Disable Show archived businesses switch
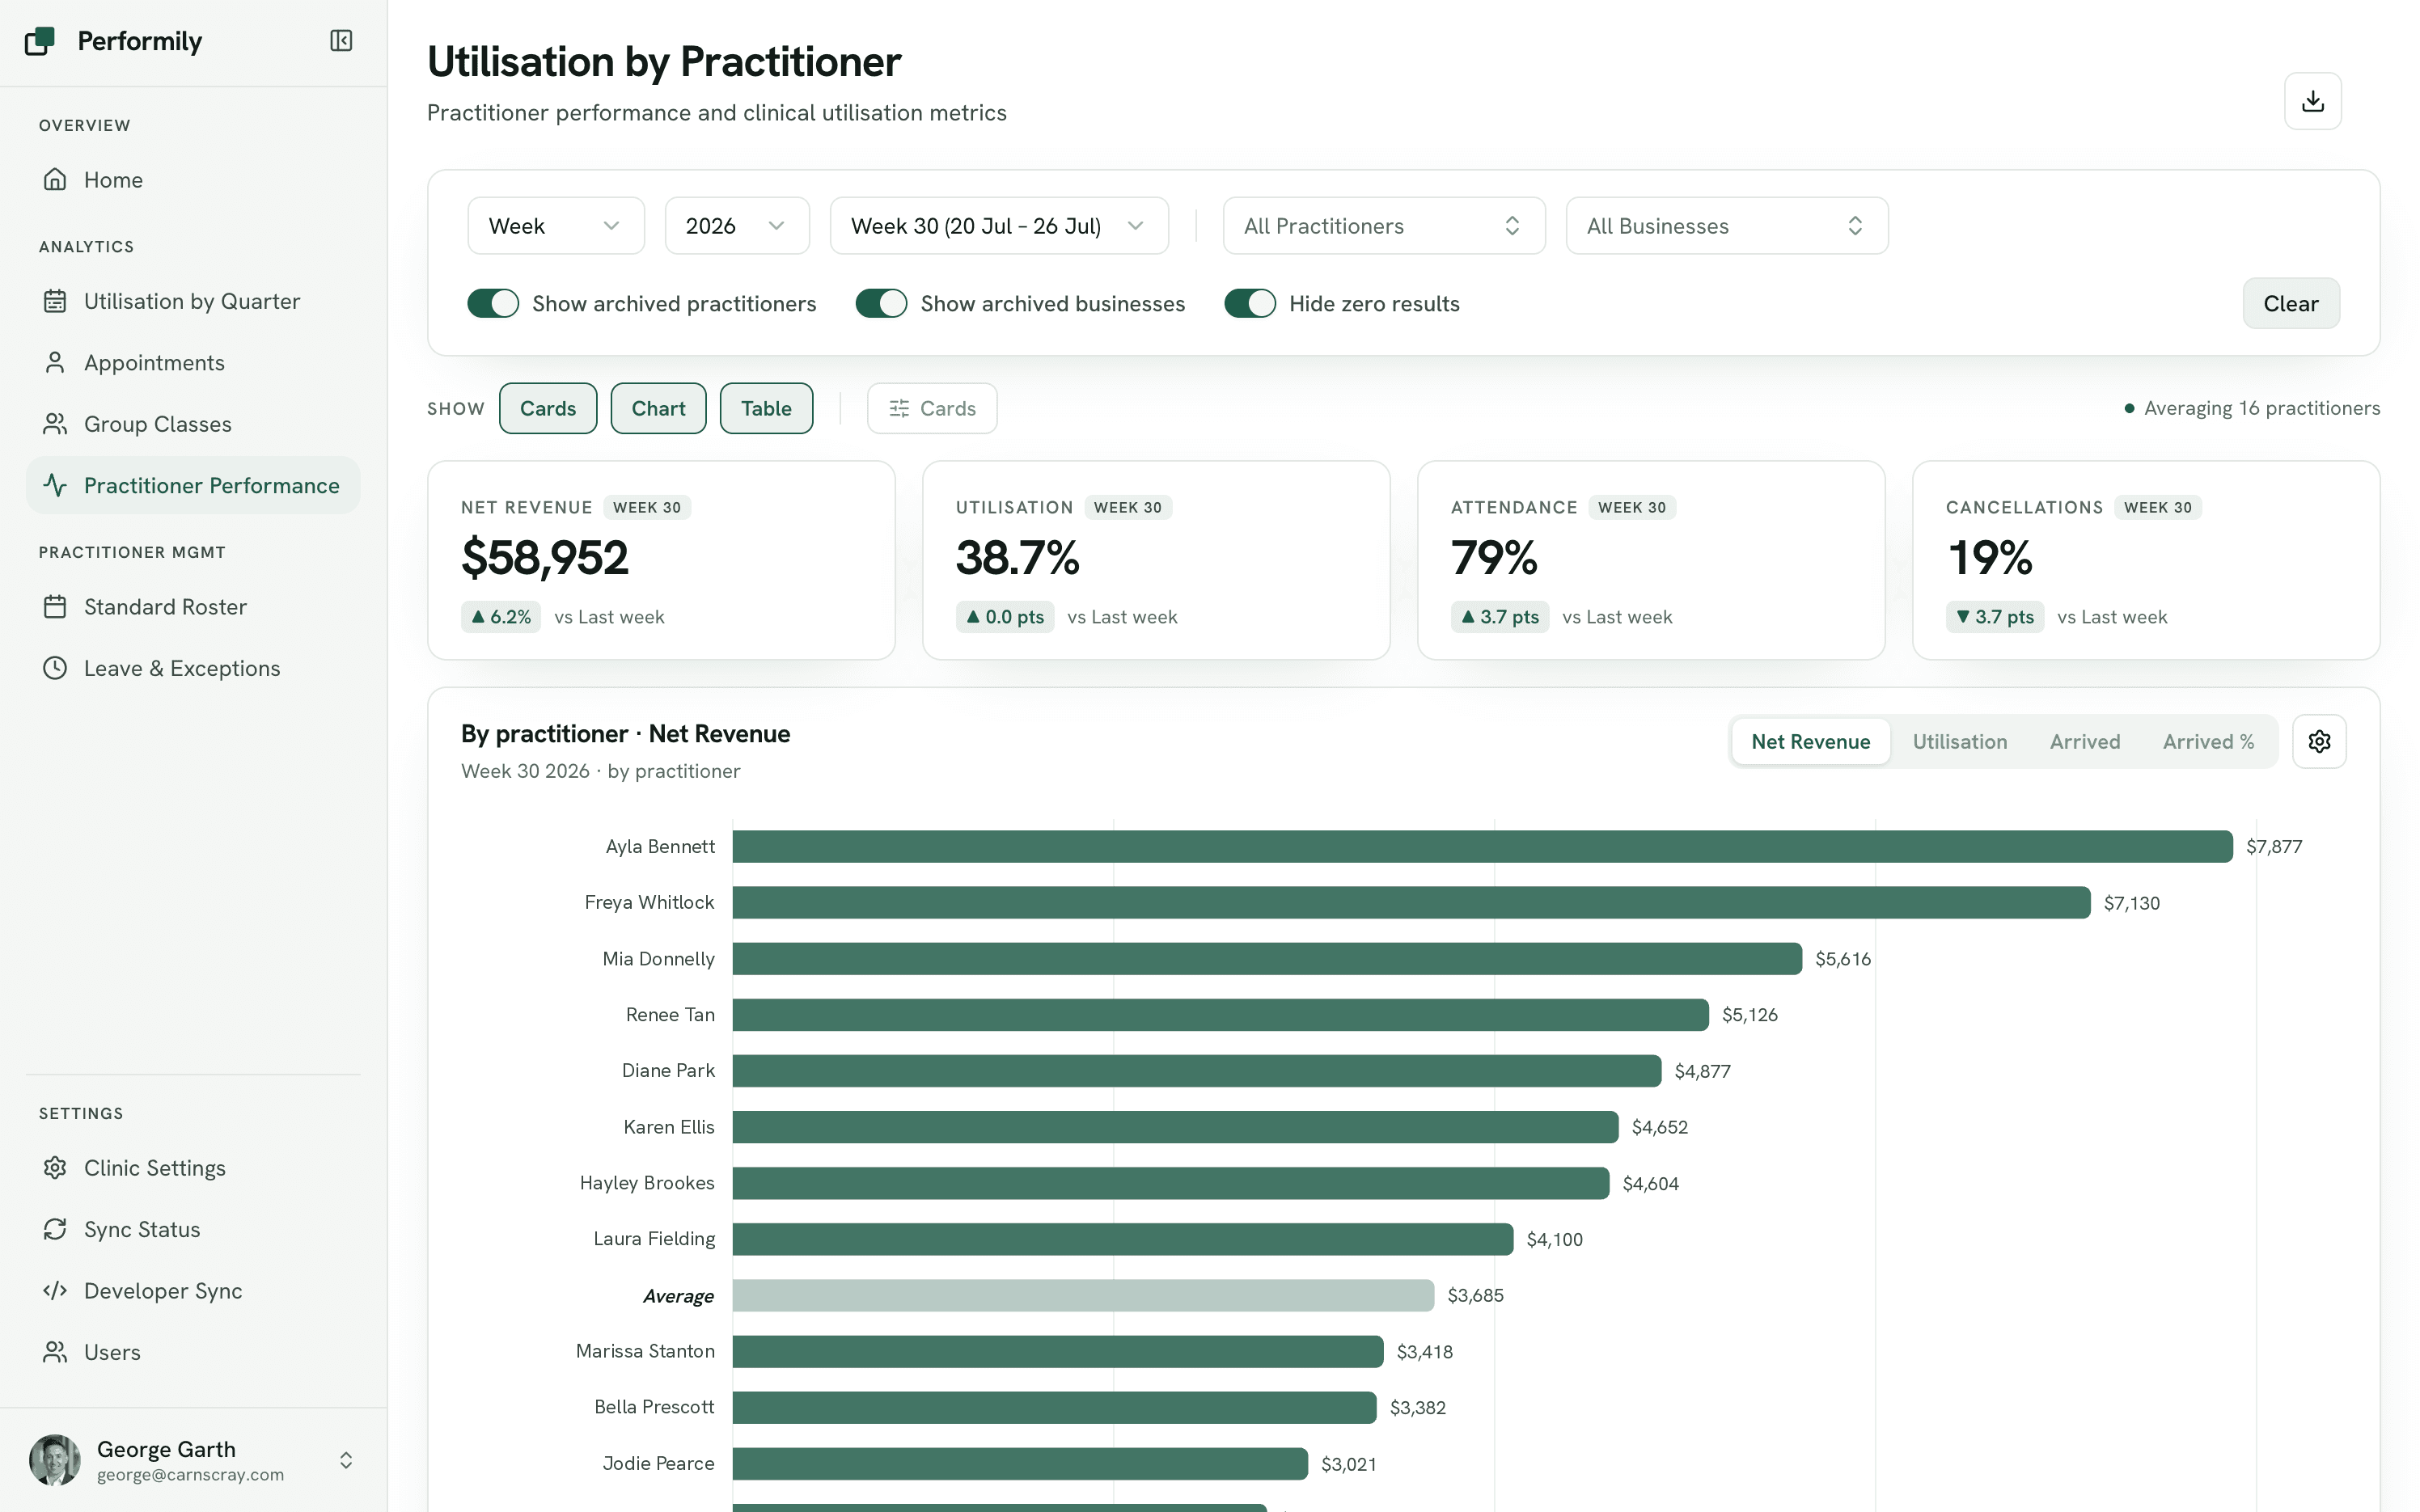 pyautogui.click(x=881, y=303)
